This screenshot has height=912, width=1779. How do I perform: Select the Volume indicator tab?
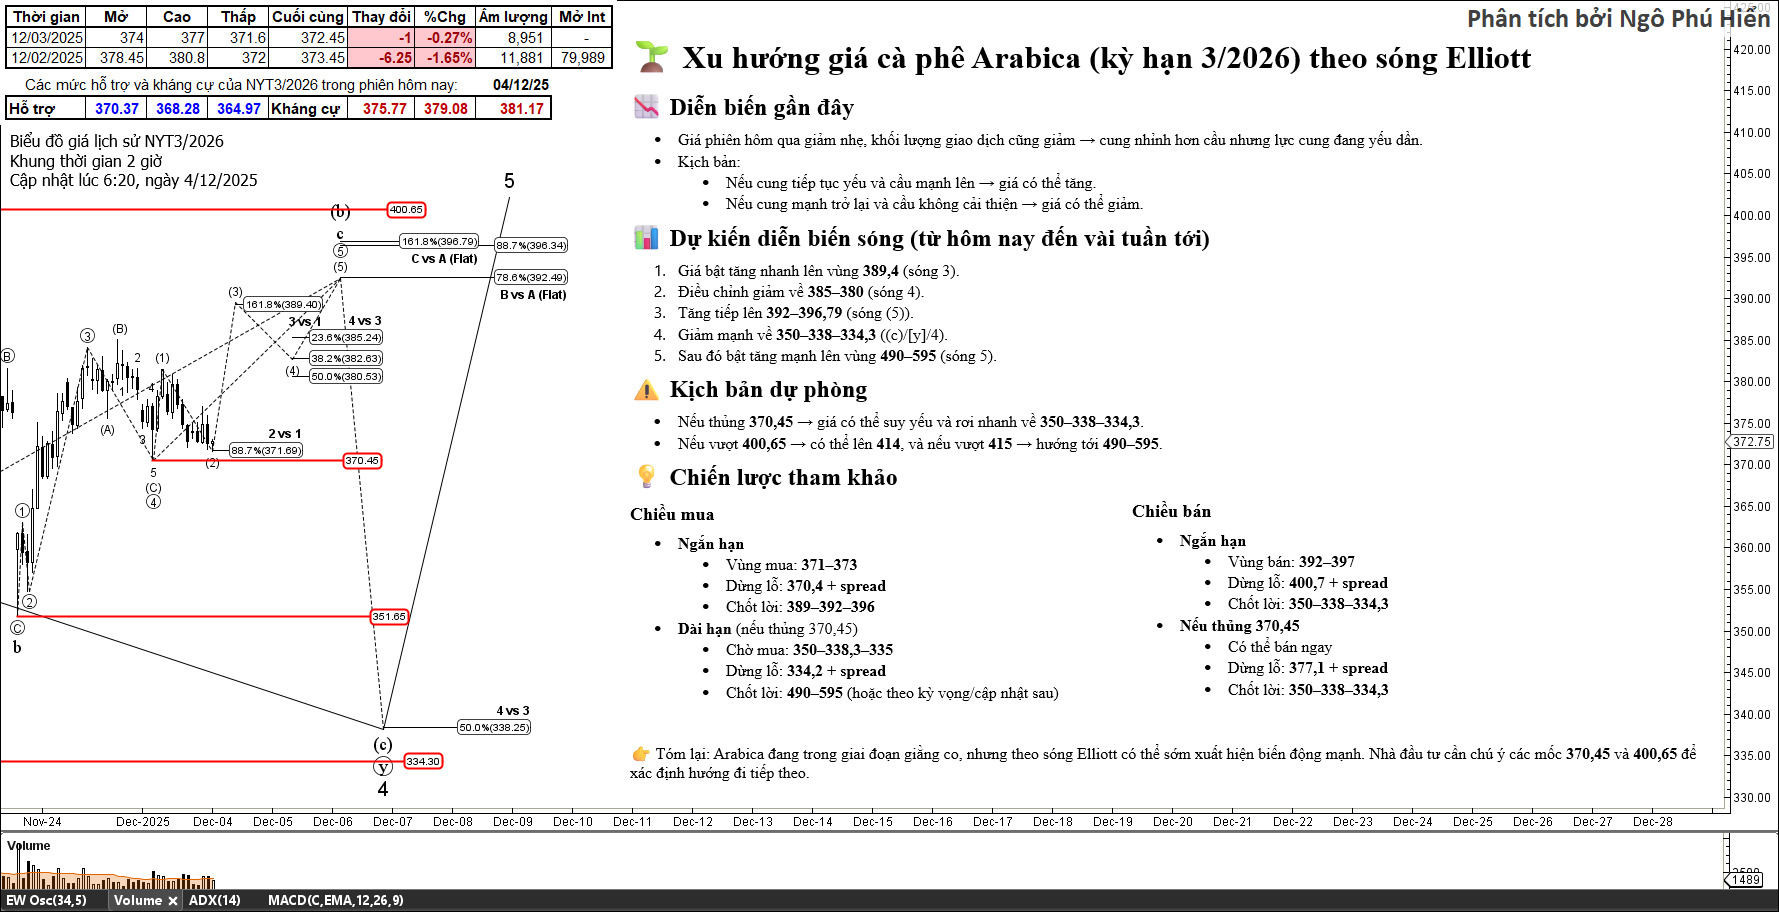pyautogui.click(x=137, y=901)
